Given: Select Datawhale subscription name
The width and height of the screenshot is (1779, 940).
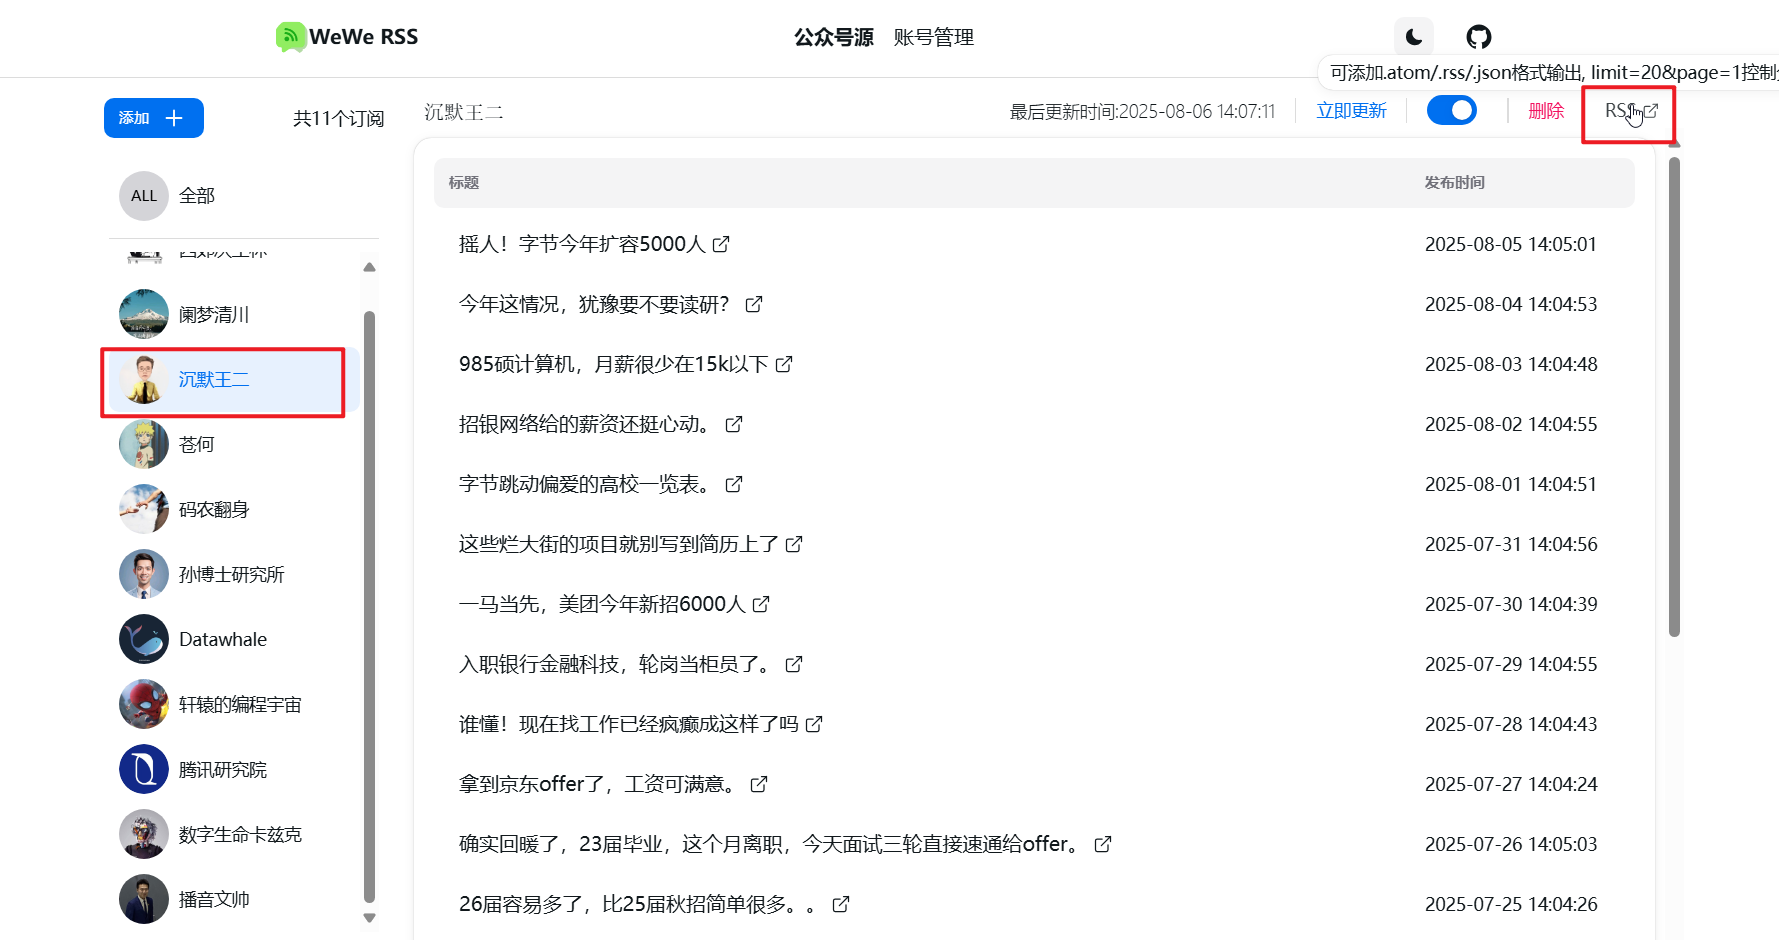Looking at the screenshot, I should point(223,639).
